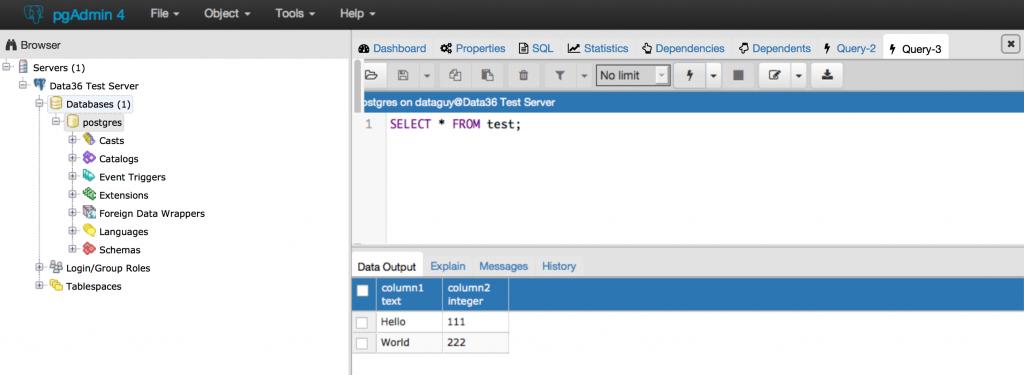Open the No limit rows dropdown

[x=633, y=76]
